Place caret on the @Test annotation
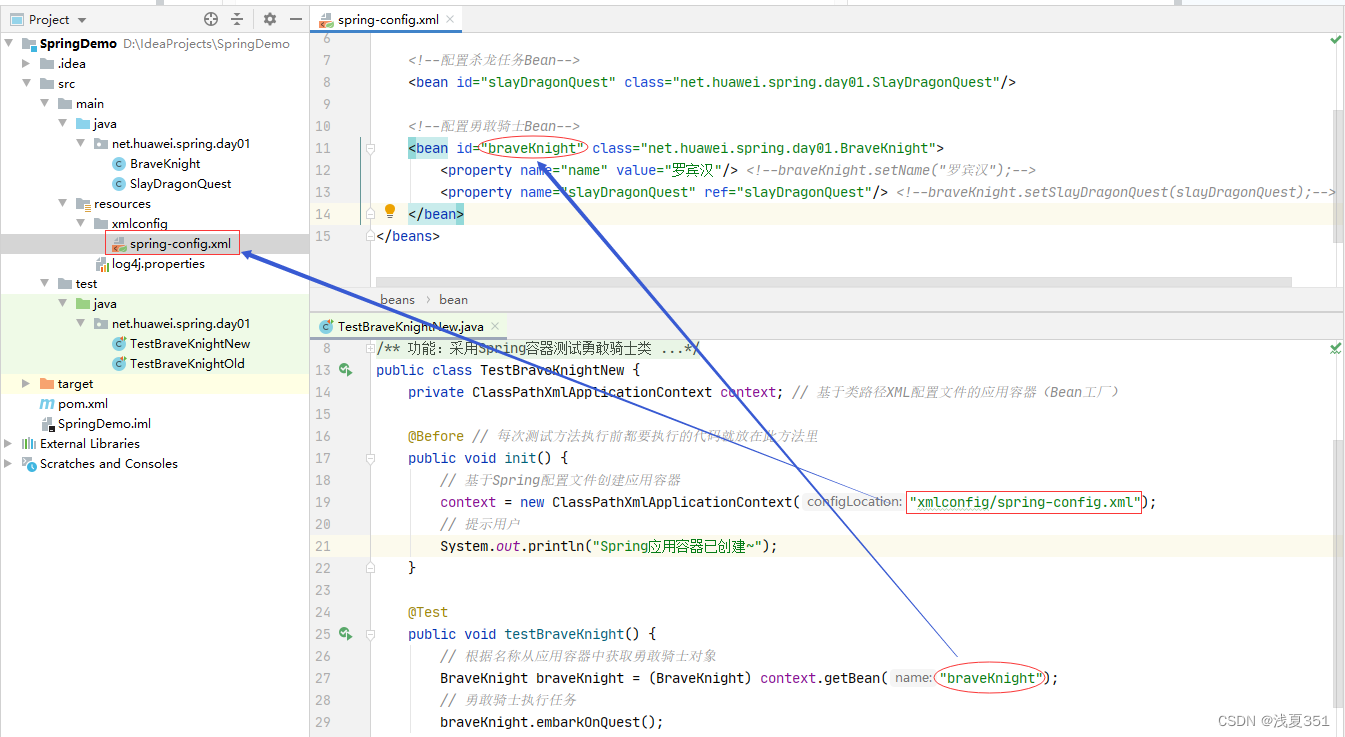The height and width of the screenshot is (737, 1345). (428, 612)
